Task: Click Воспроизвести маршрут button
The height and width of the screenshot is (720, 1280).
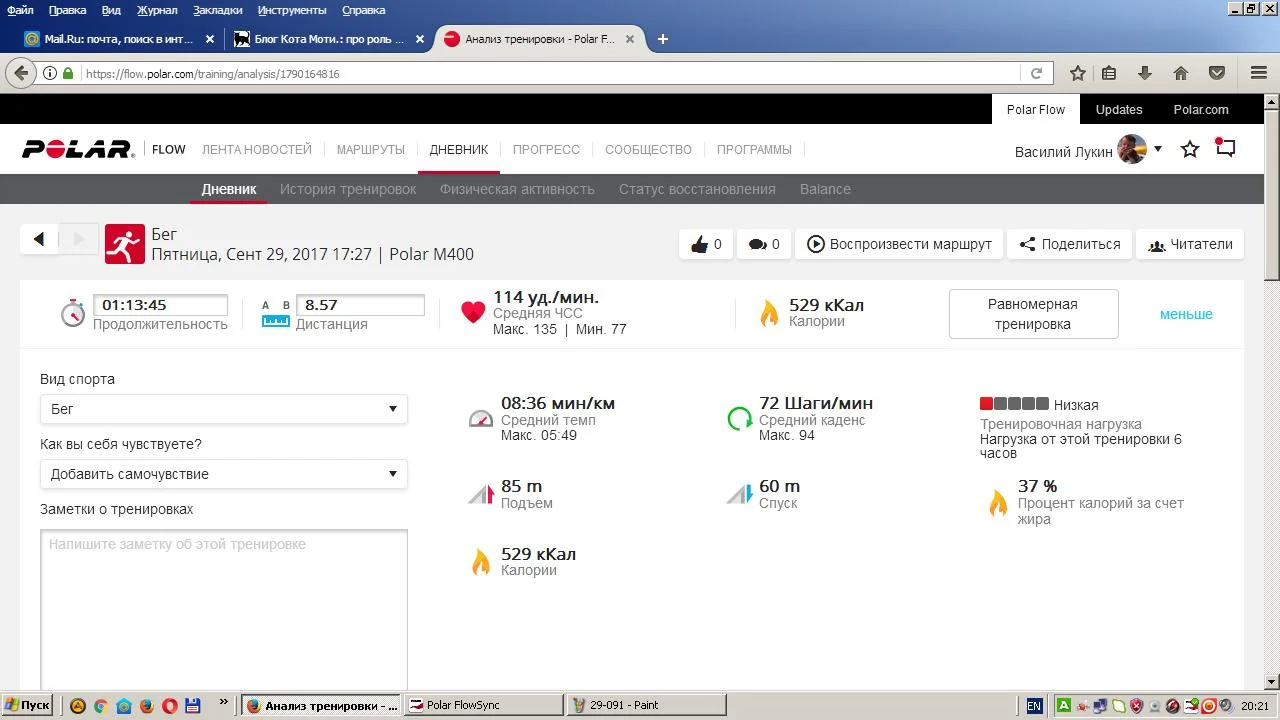Action: (x=899, y=244)
